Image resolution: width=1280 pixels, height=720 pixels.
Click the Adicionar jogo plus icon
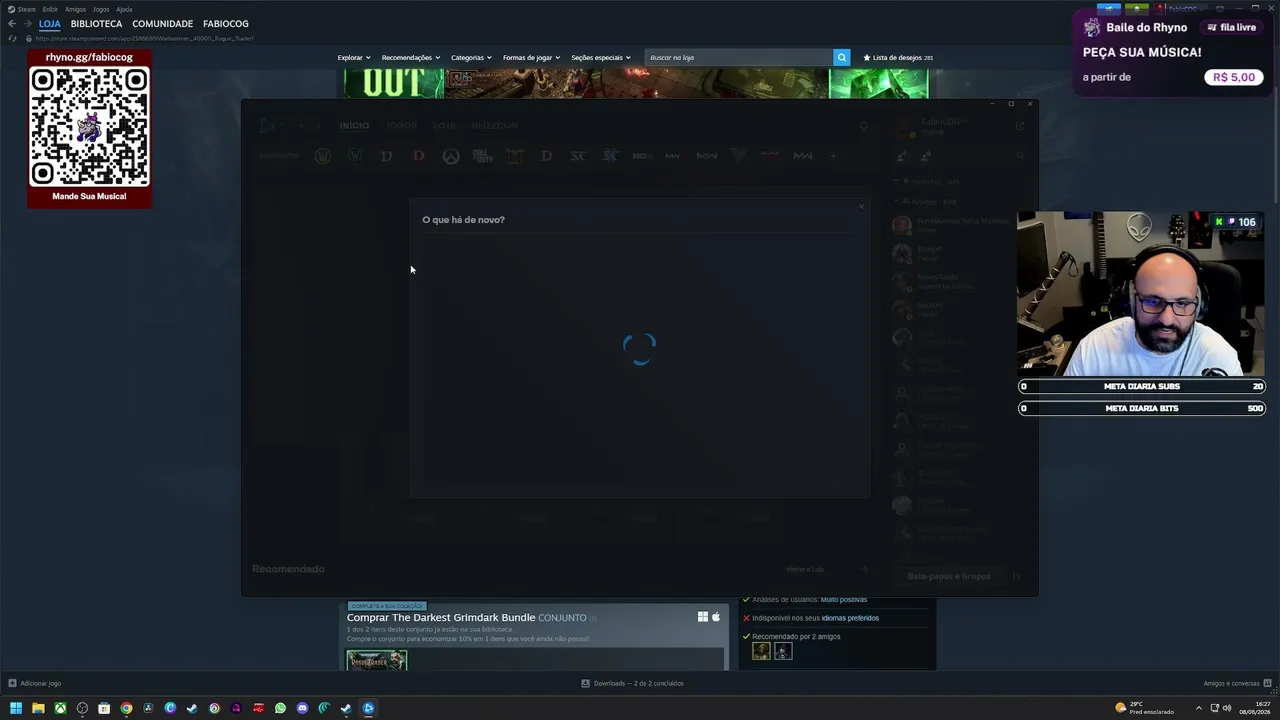coord(12,684)
